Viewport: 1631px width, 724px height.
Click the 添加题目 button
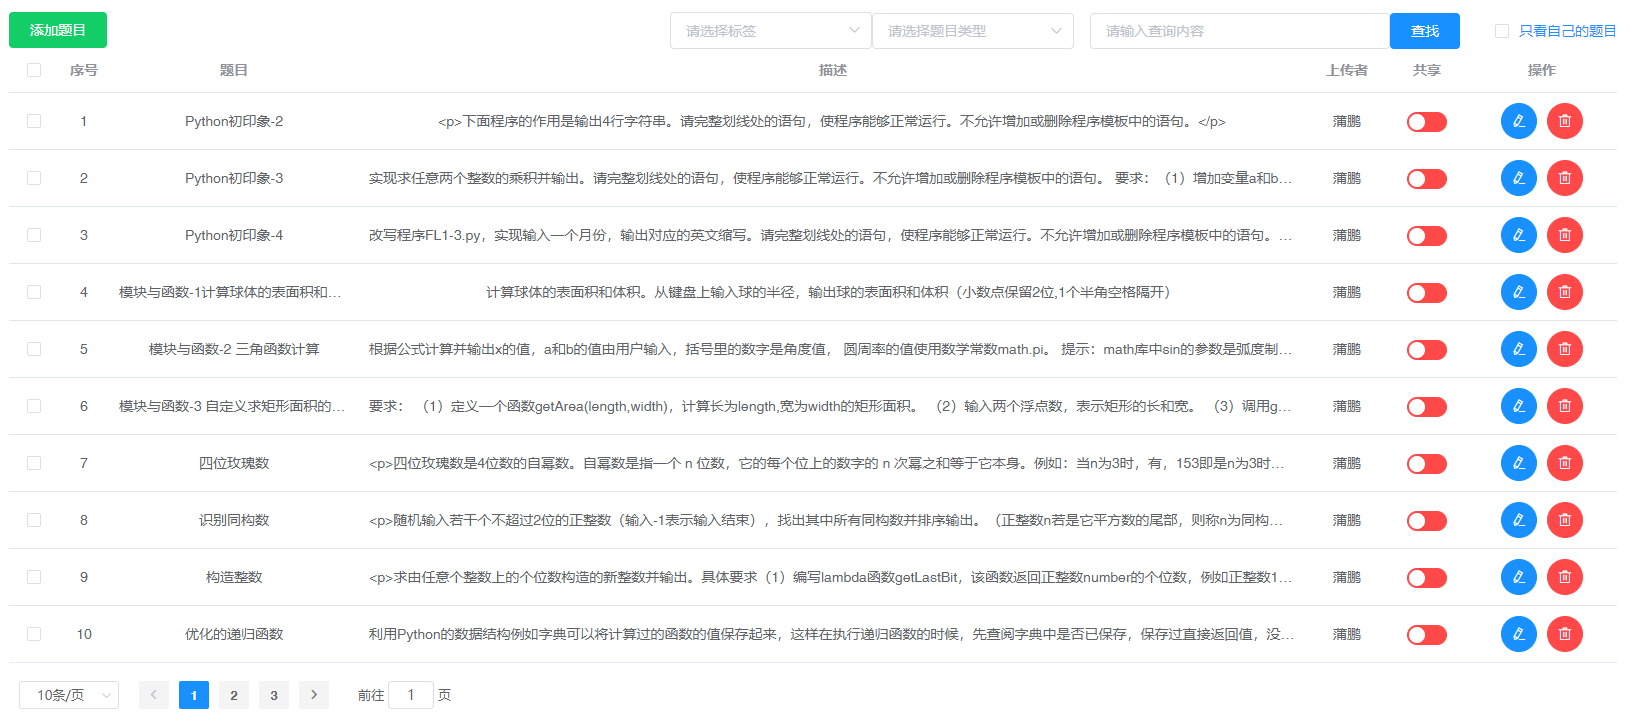(58, 30)
